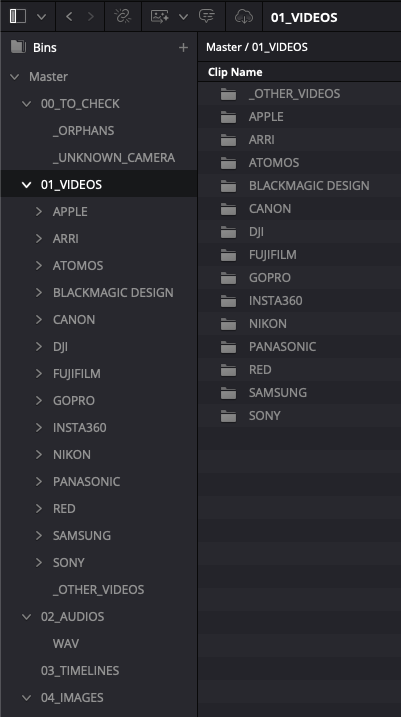Click the SONY folder icon in clip list
This screenshot has height=717, width=401.
coord(229,416)
